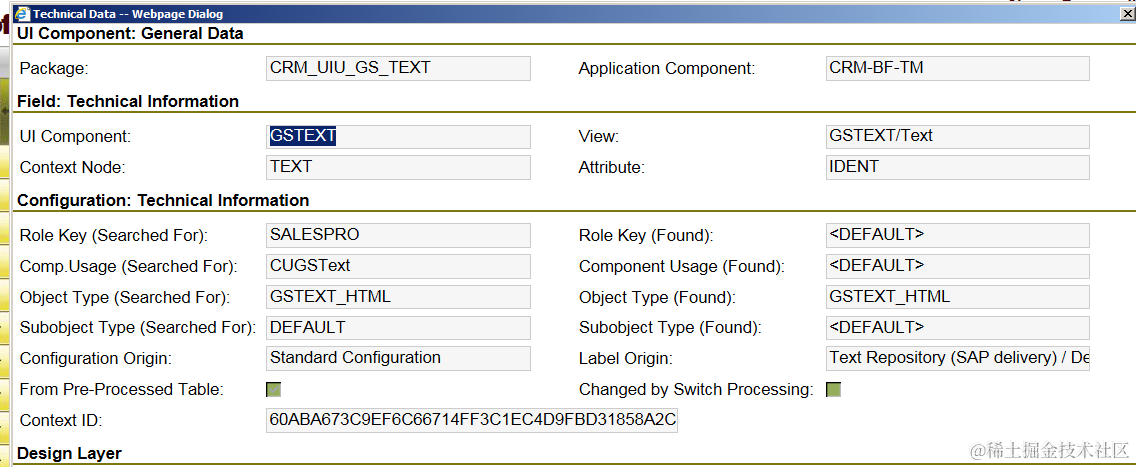Click Object Type (Found) GSTEXT_HTML field

click(x=958, y=297)
